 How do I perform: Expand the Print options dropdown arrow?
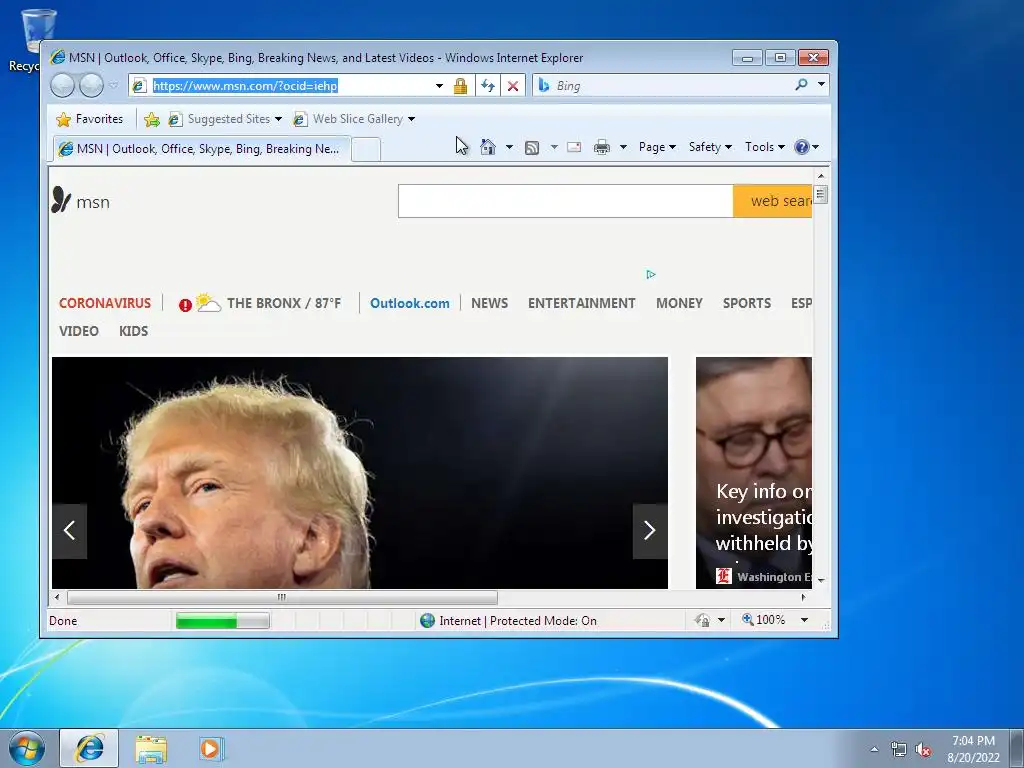coord(623,147)
